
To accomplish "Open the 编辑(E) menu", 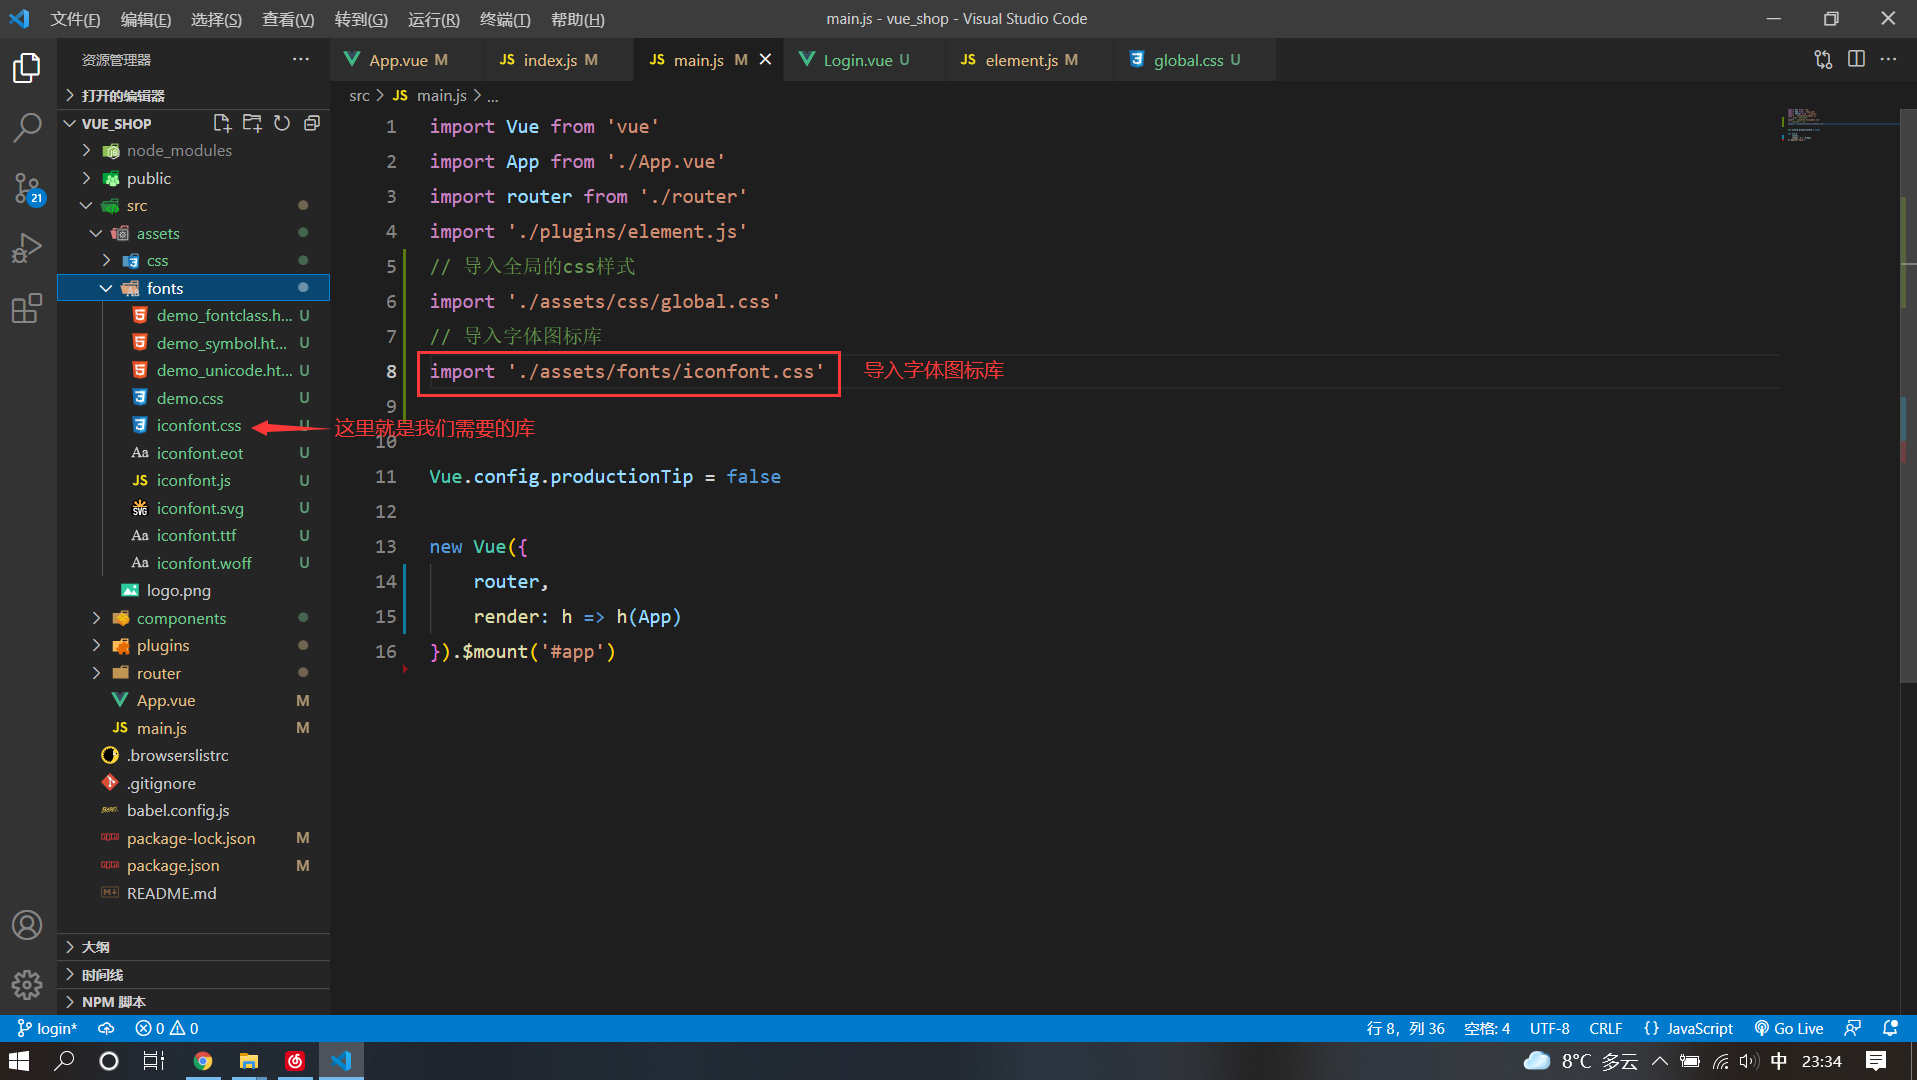I will (x=146, y=19).
